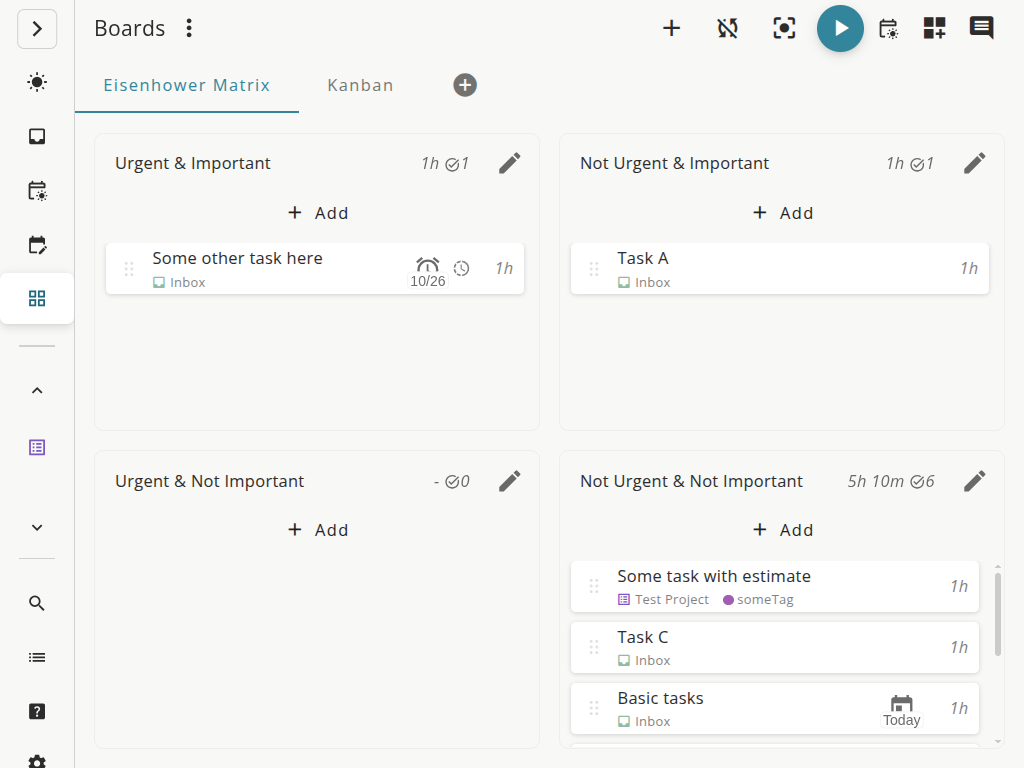Screen dimensions: 1024x768
Task: Edit the Urgent & Important panel with the pencil
Action: coord(510,163)
